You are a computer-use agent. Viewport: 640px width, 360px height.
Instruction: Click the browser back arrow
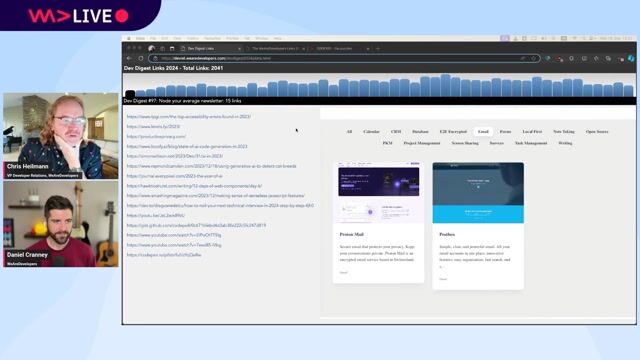[x=129, y=58]
